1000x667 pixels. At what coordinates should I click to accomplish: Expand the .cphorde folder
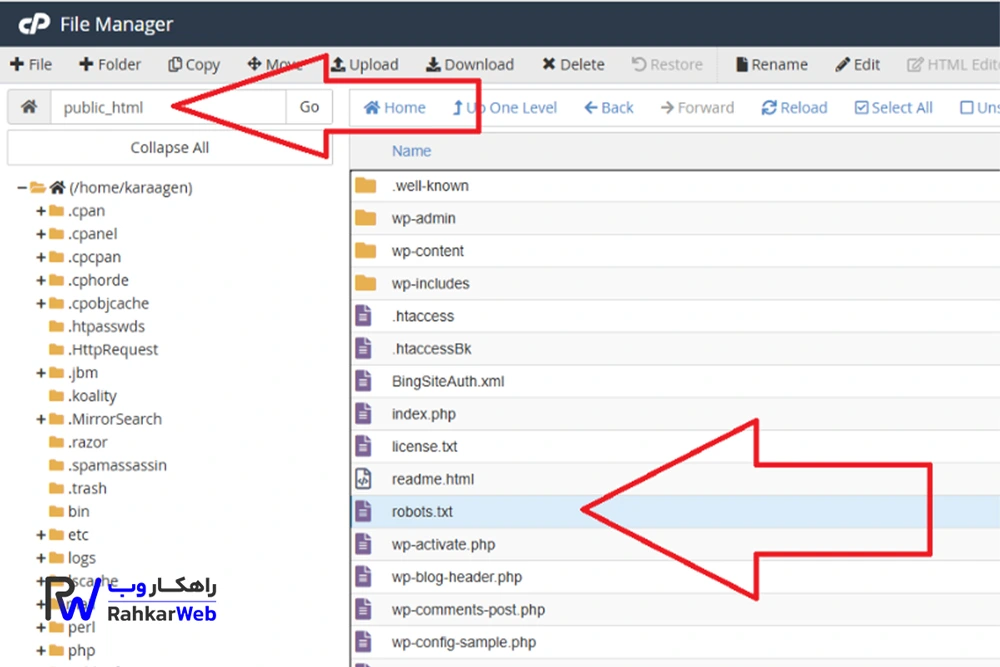41,281
